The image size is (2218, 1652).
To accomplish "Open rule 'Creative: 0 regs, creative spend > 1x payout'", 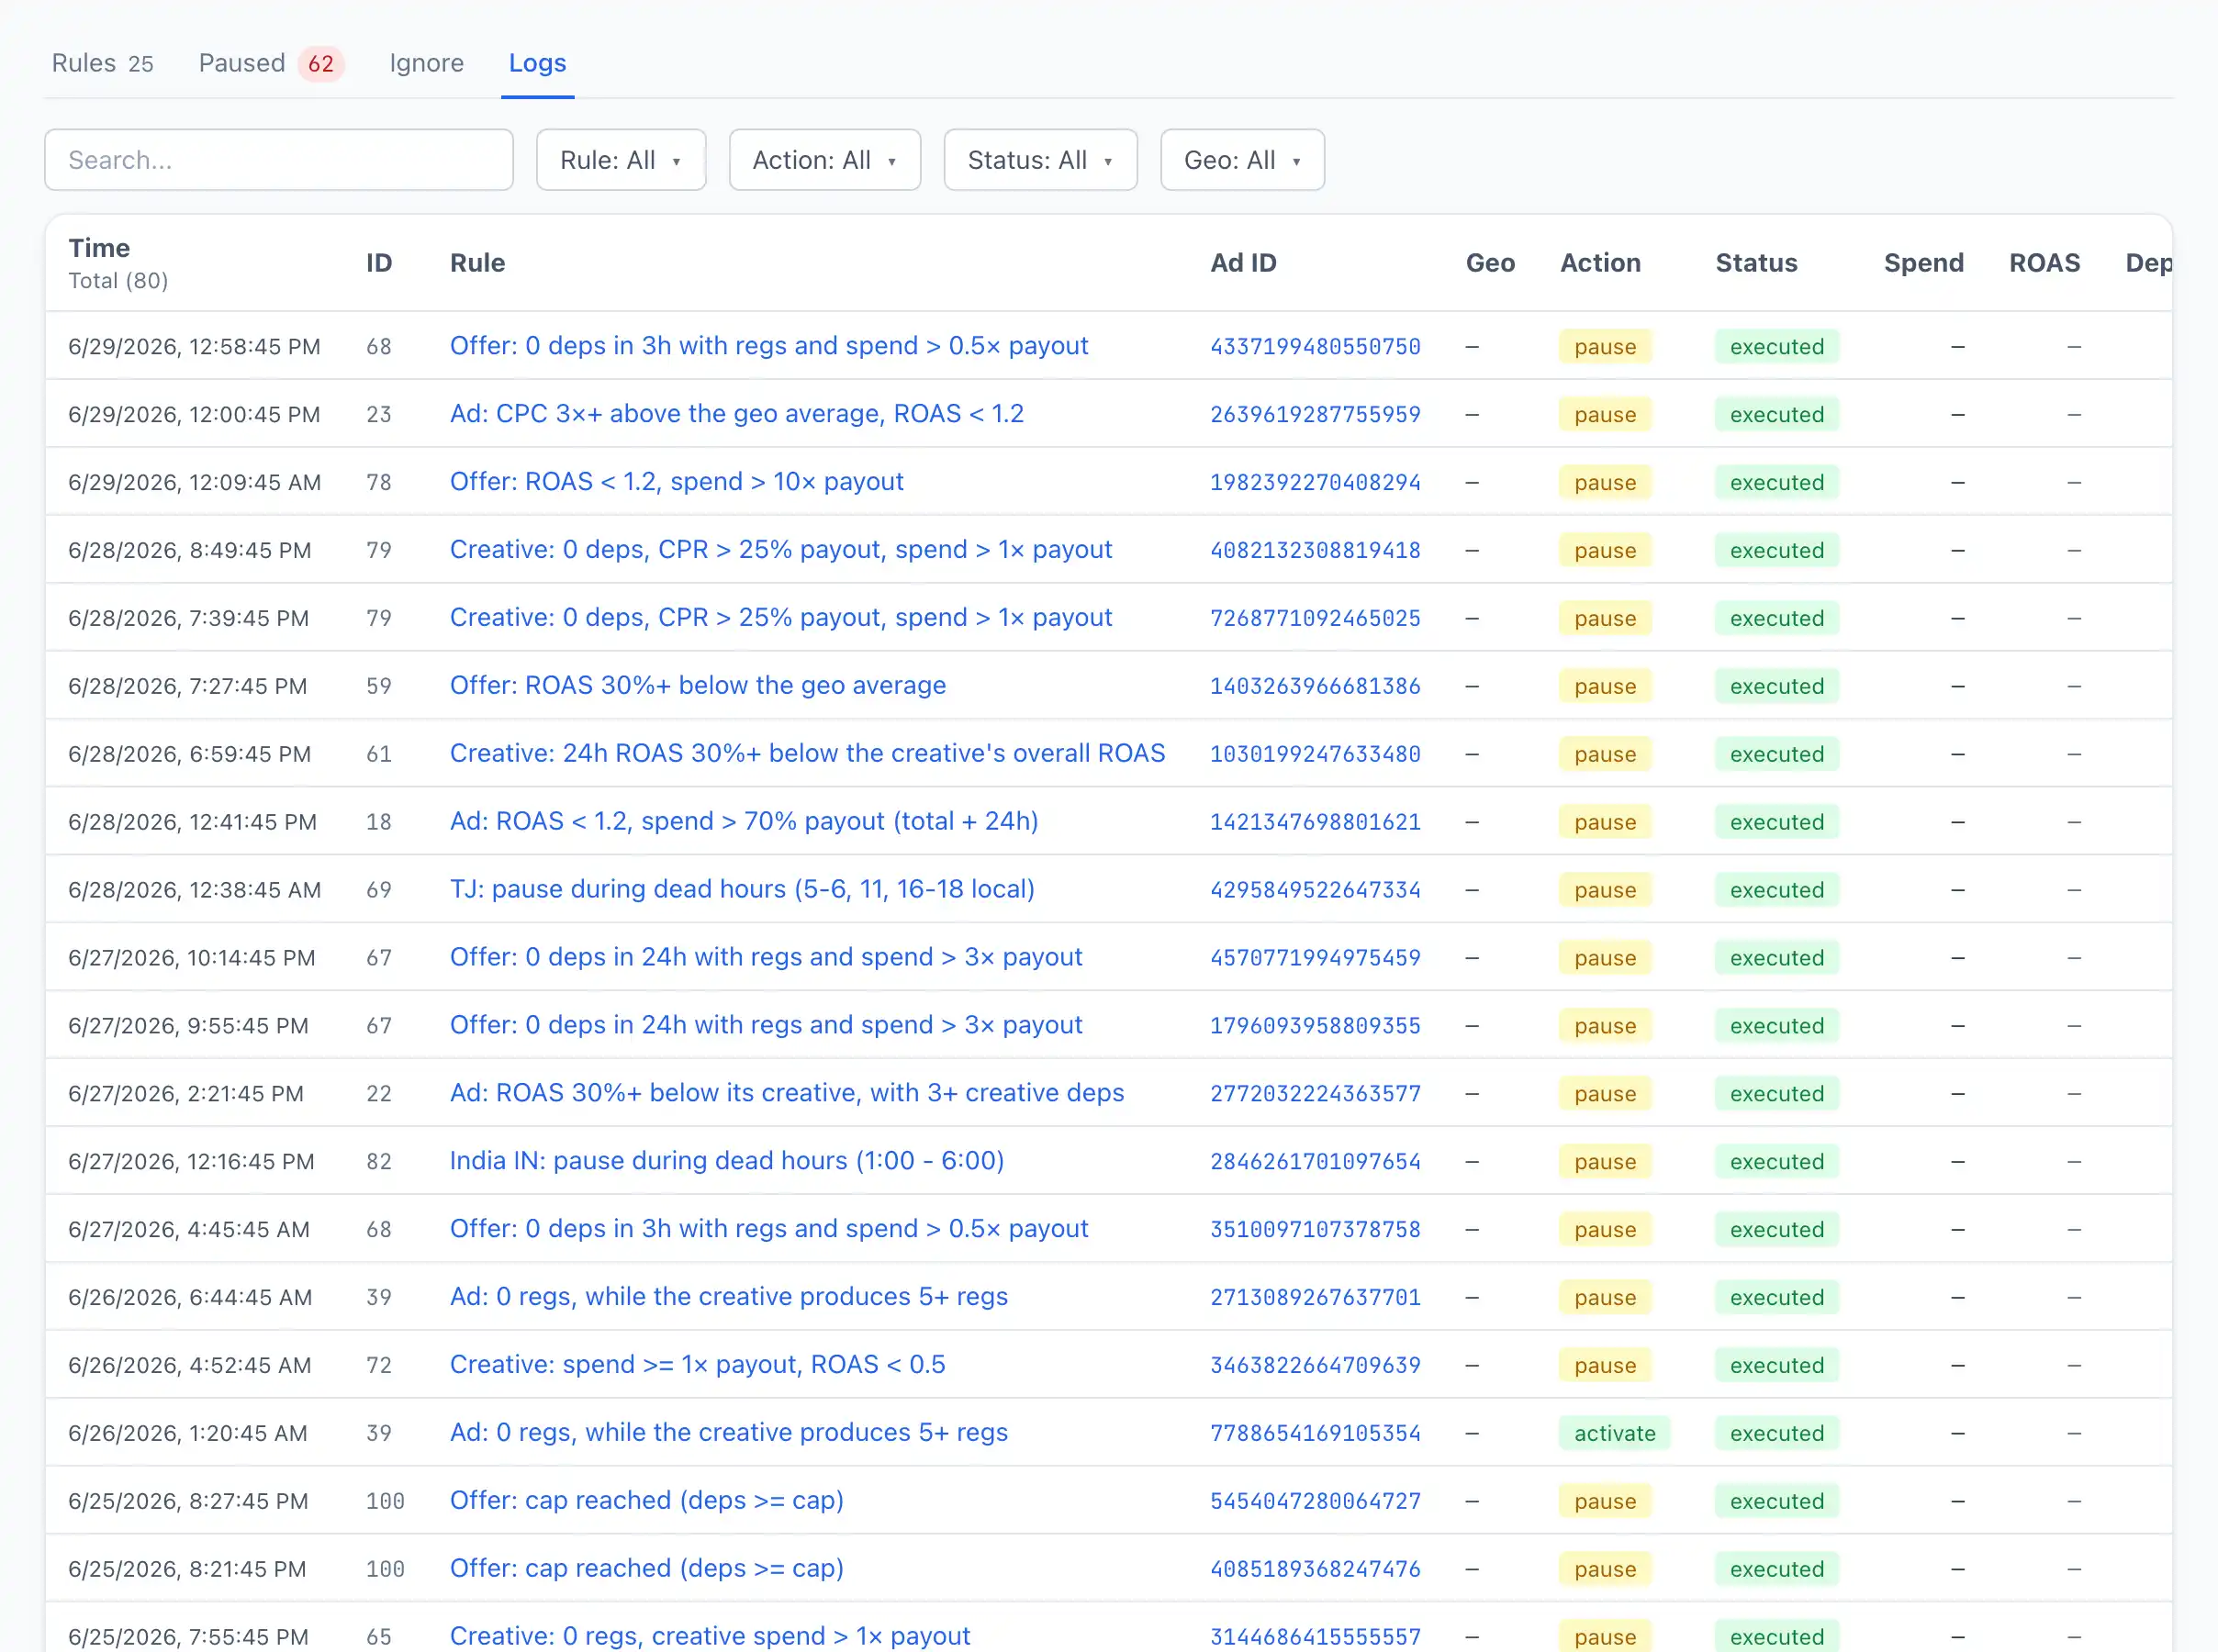I will coord(709,1637).
